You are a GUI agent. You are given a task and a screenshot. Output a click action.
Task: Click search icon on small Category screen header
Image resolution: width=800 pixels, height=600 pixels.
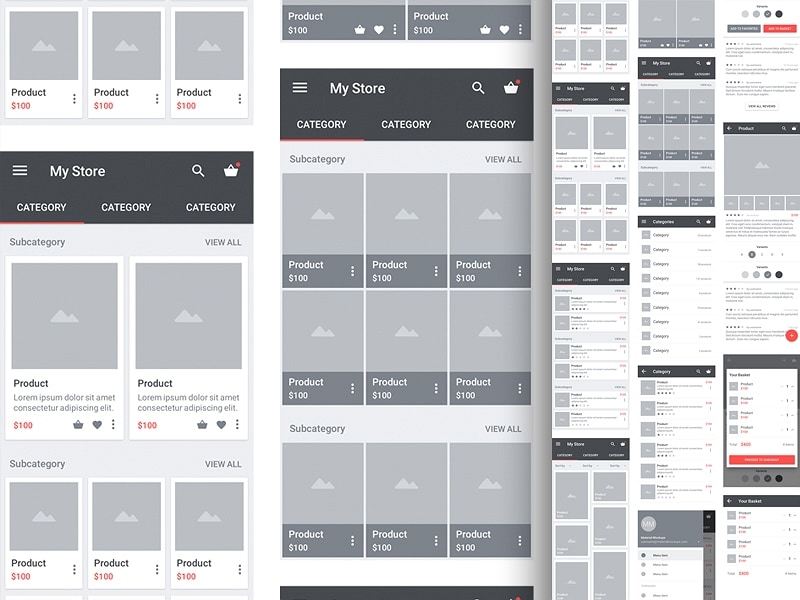click(698, 371)
